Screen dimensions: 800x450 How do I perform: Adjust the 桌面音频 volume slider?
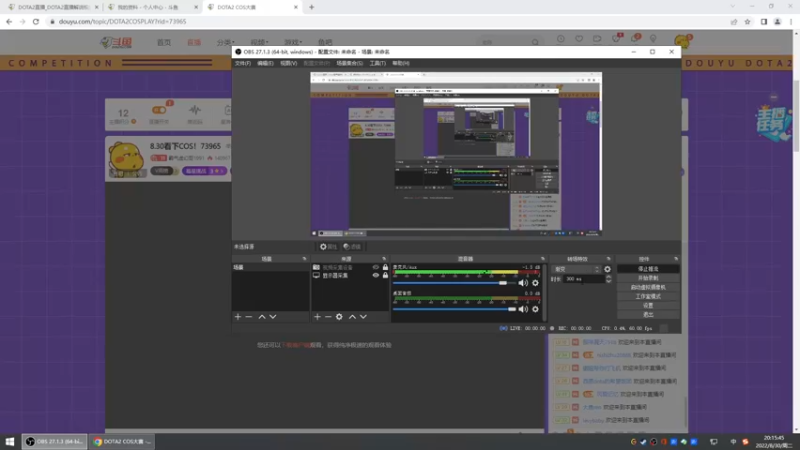tap(454, 309)
